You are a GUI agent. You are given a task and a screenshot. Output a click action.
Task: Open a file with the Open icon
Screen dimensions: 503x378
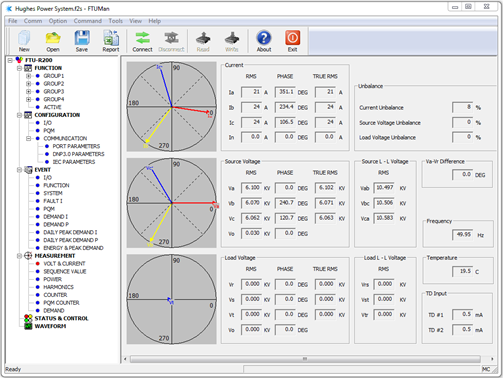(53, 41)
